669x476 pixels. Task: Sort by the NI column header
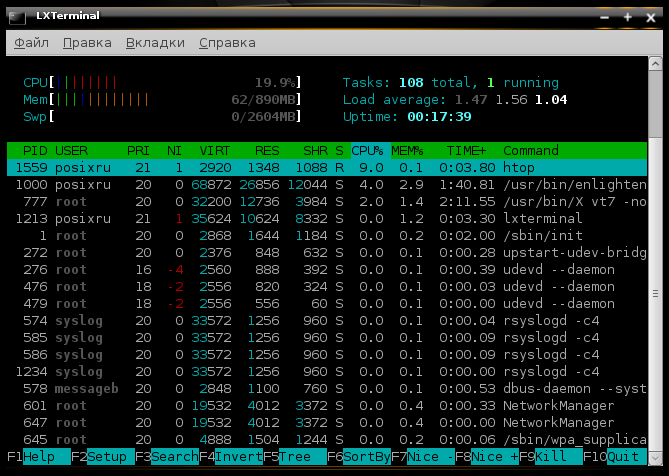pos(174,151)
